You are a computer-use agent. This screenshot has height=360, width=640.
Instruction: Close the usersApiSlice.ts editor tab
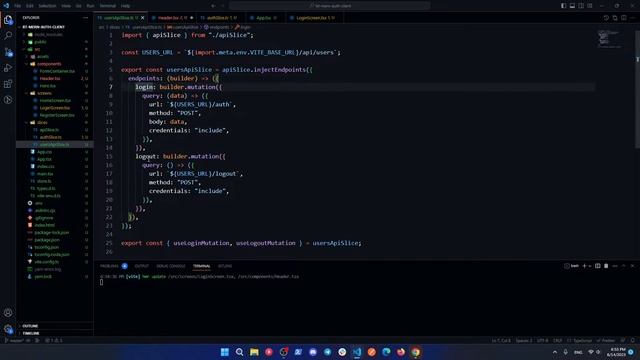pyautogui.click(x=142, y=18)
